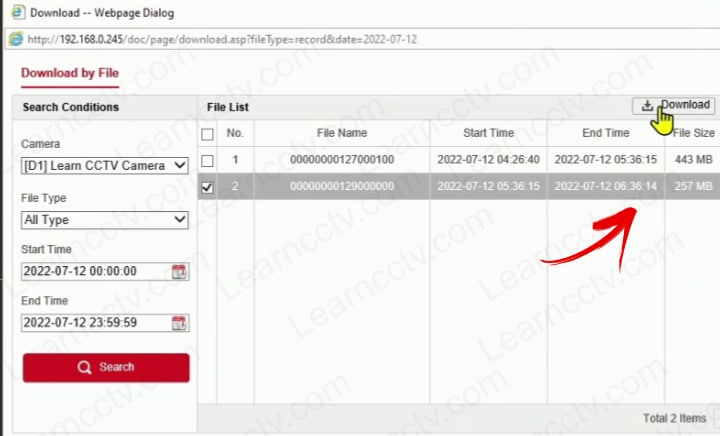Select the row for file 00000000127000100

tap(341, 160)
